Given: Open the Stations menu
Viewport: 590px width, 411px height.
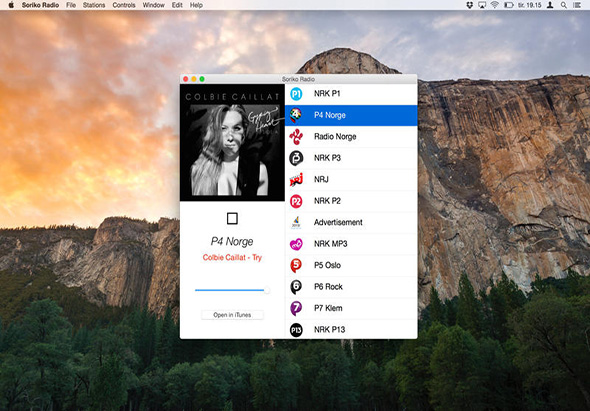Looking at the screenshot, I should (x=94, y=5).
